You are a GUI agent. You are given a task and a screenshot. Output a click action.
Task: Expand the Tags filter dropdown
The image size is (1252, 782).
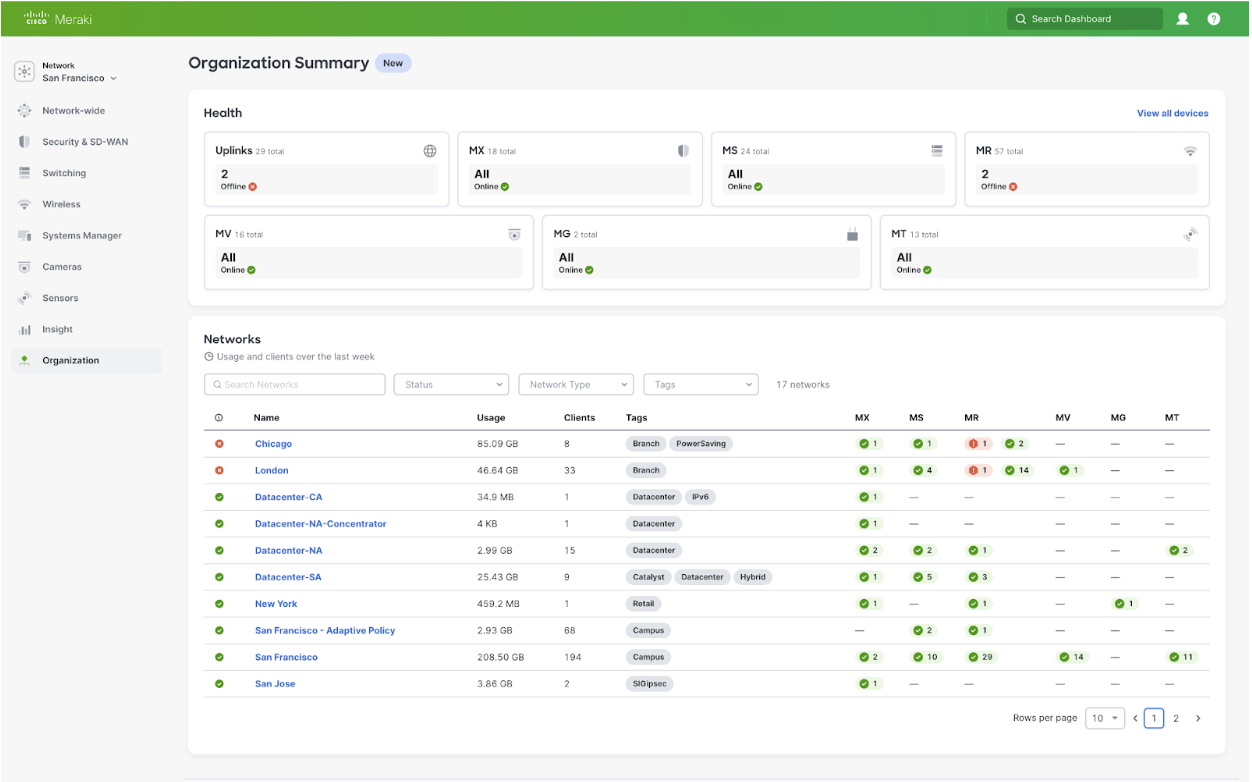click(x=700, y=385)
